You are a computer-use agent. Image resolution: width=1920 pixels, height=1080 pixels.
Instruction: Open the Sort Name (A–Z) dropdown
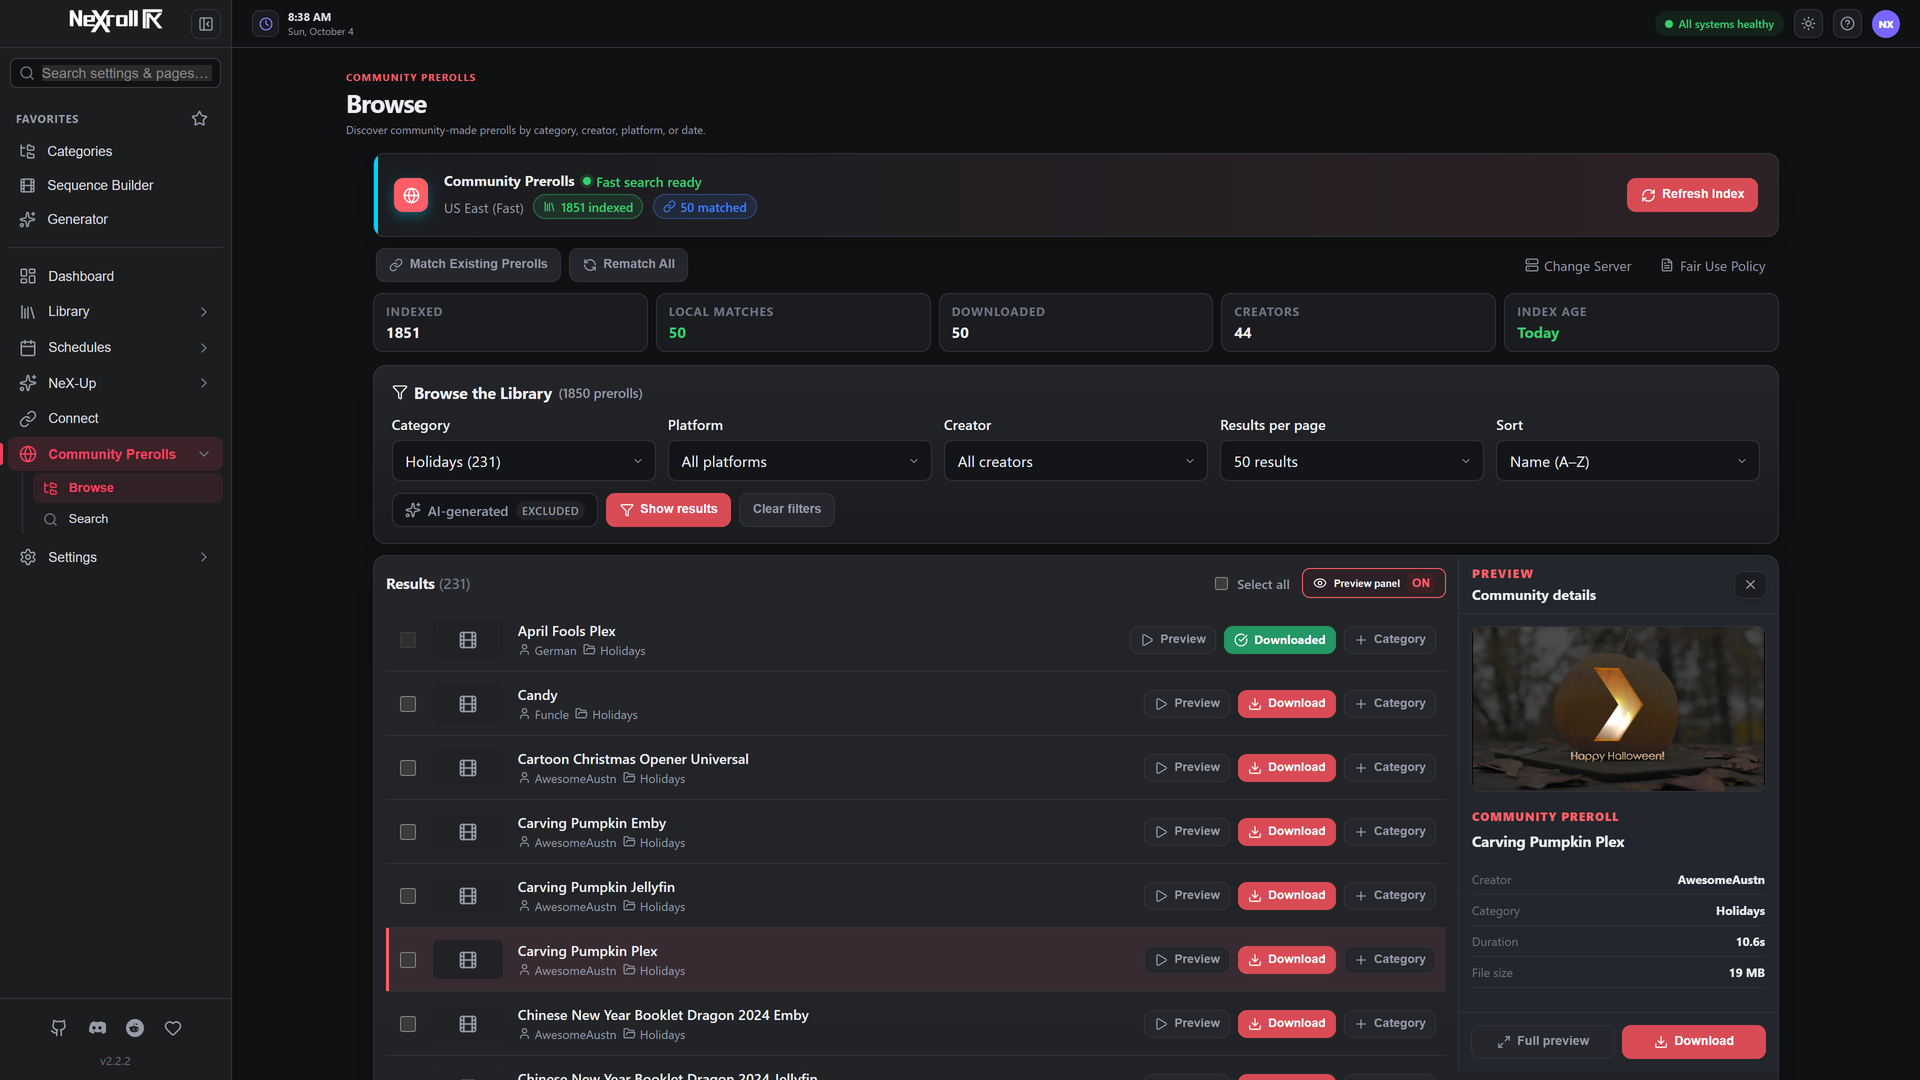point(1627,461)
